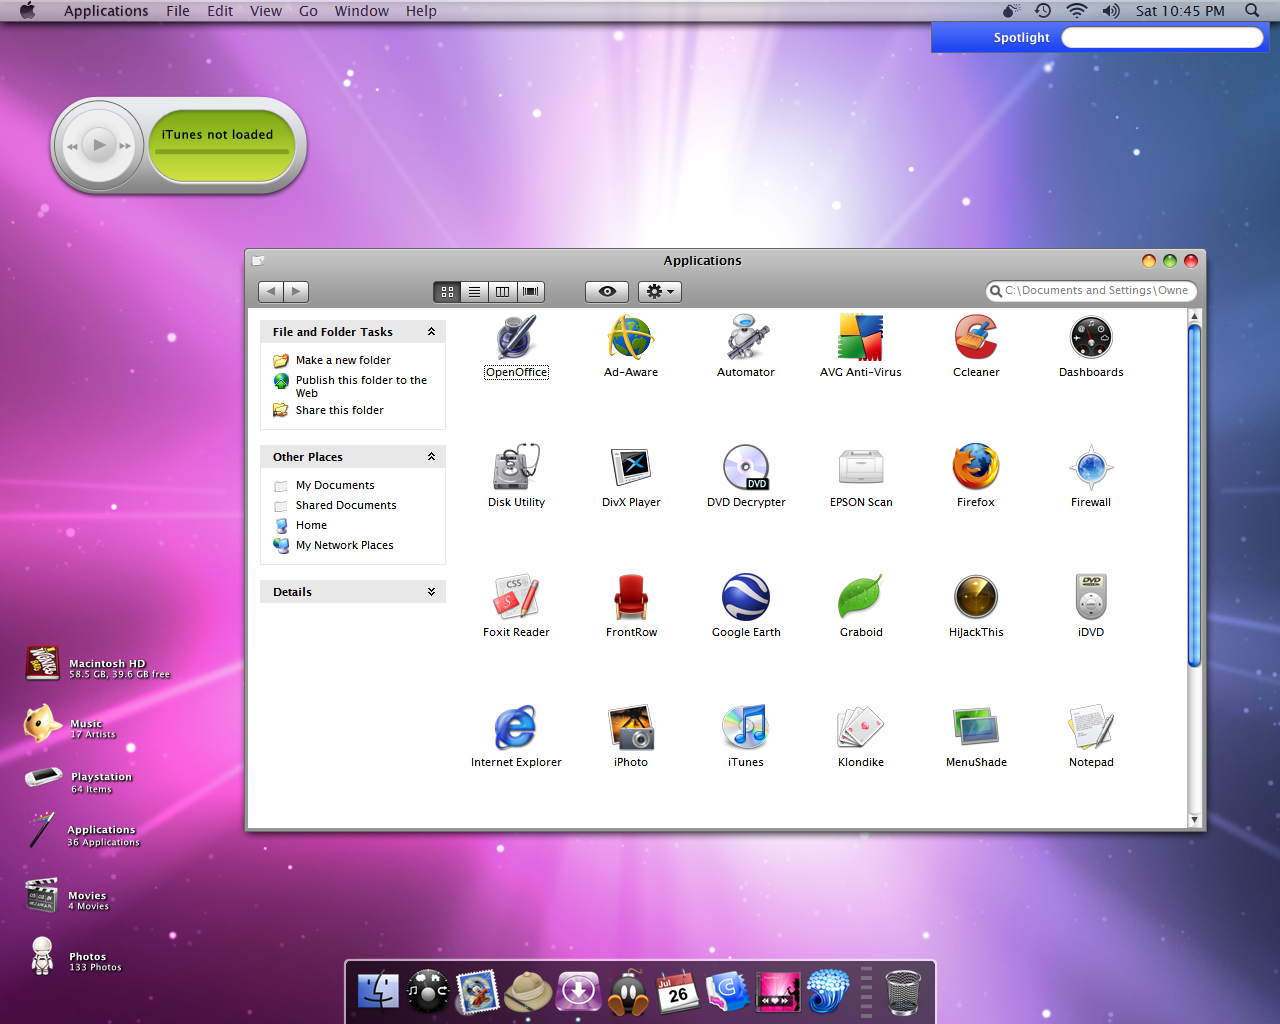This screenshot has width=1280, height=1024.
Task: Open the Window menu
Action: (362, 11)
